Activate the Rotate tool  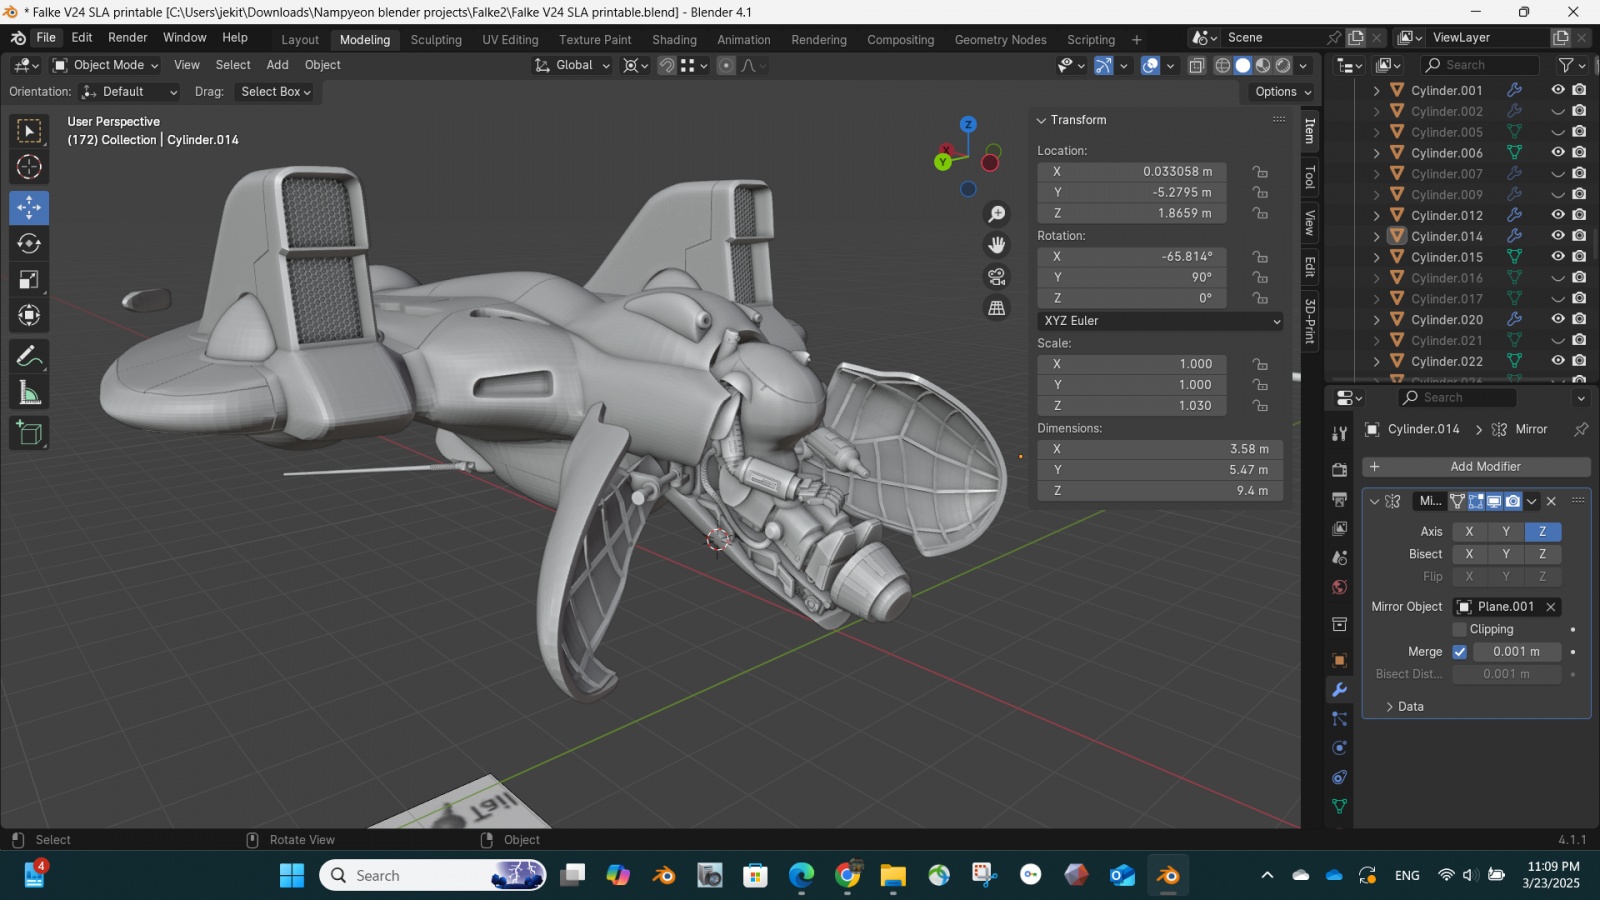(29, 244)
